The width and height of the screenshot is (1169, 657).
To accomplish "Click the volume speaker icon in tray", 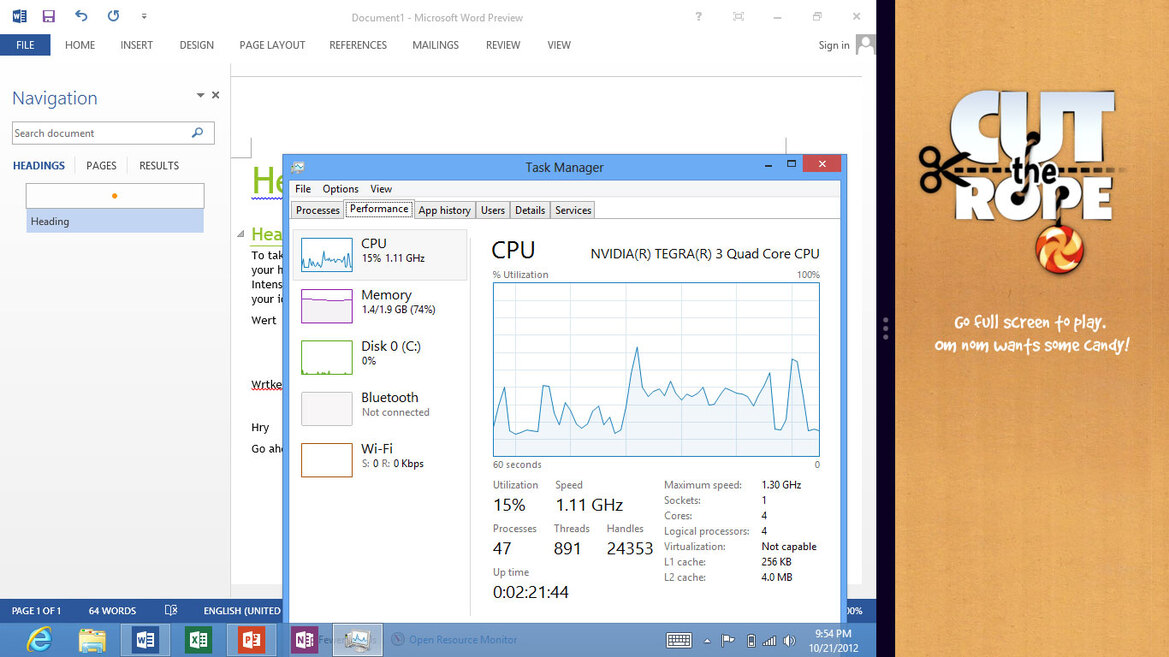I will 790,641.
